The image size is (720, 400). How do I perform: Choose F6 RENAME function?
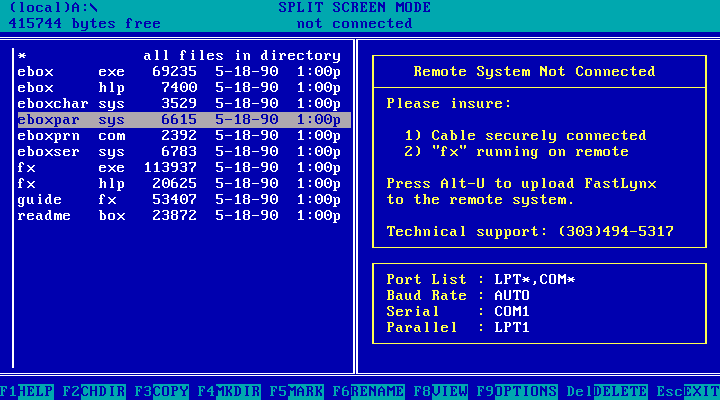pos(369,391)
